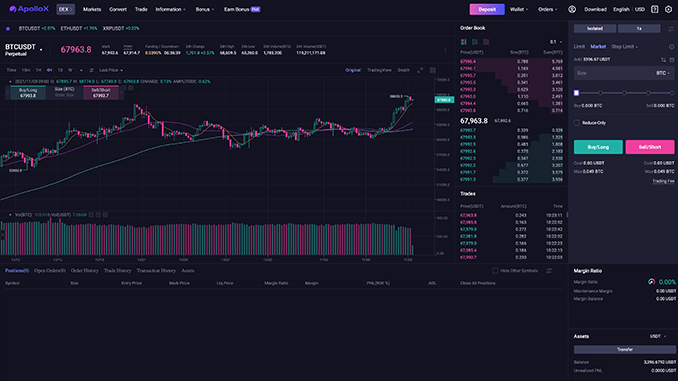
Task: Click the order size slider handle
Action: pos(576,93)
